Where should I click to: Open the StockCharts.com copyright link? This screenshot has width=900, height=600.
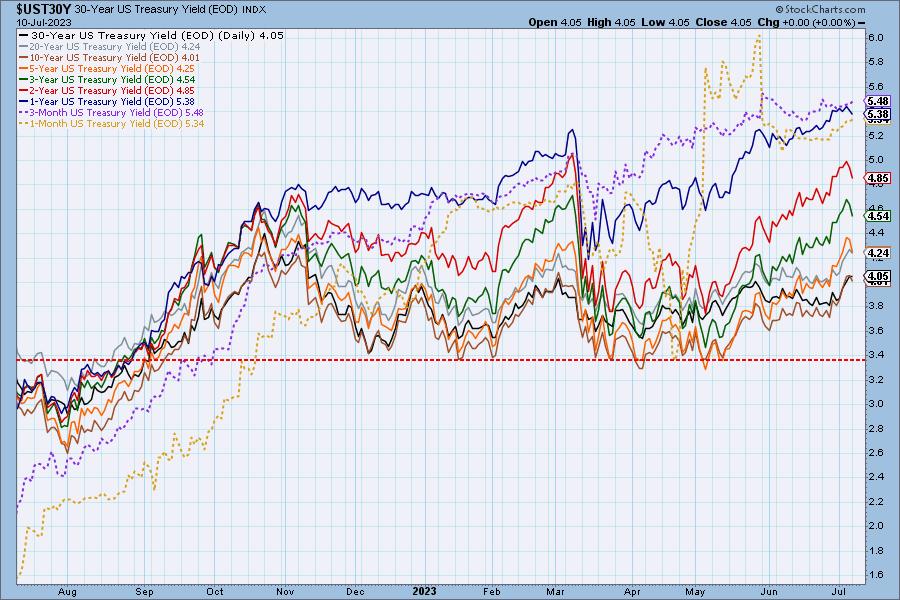coord(821,9)
